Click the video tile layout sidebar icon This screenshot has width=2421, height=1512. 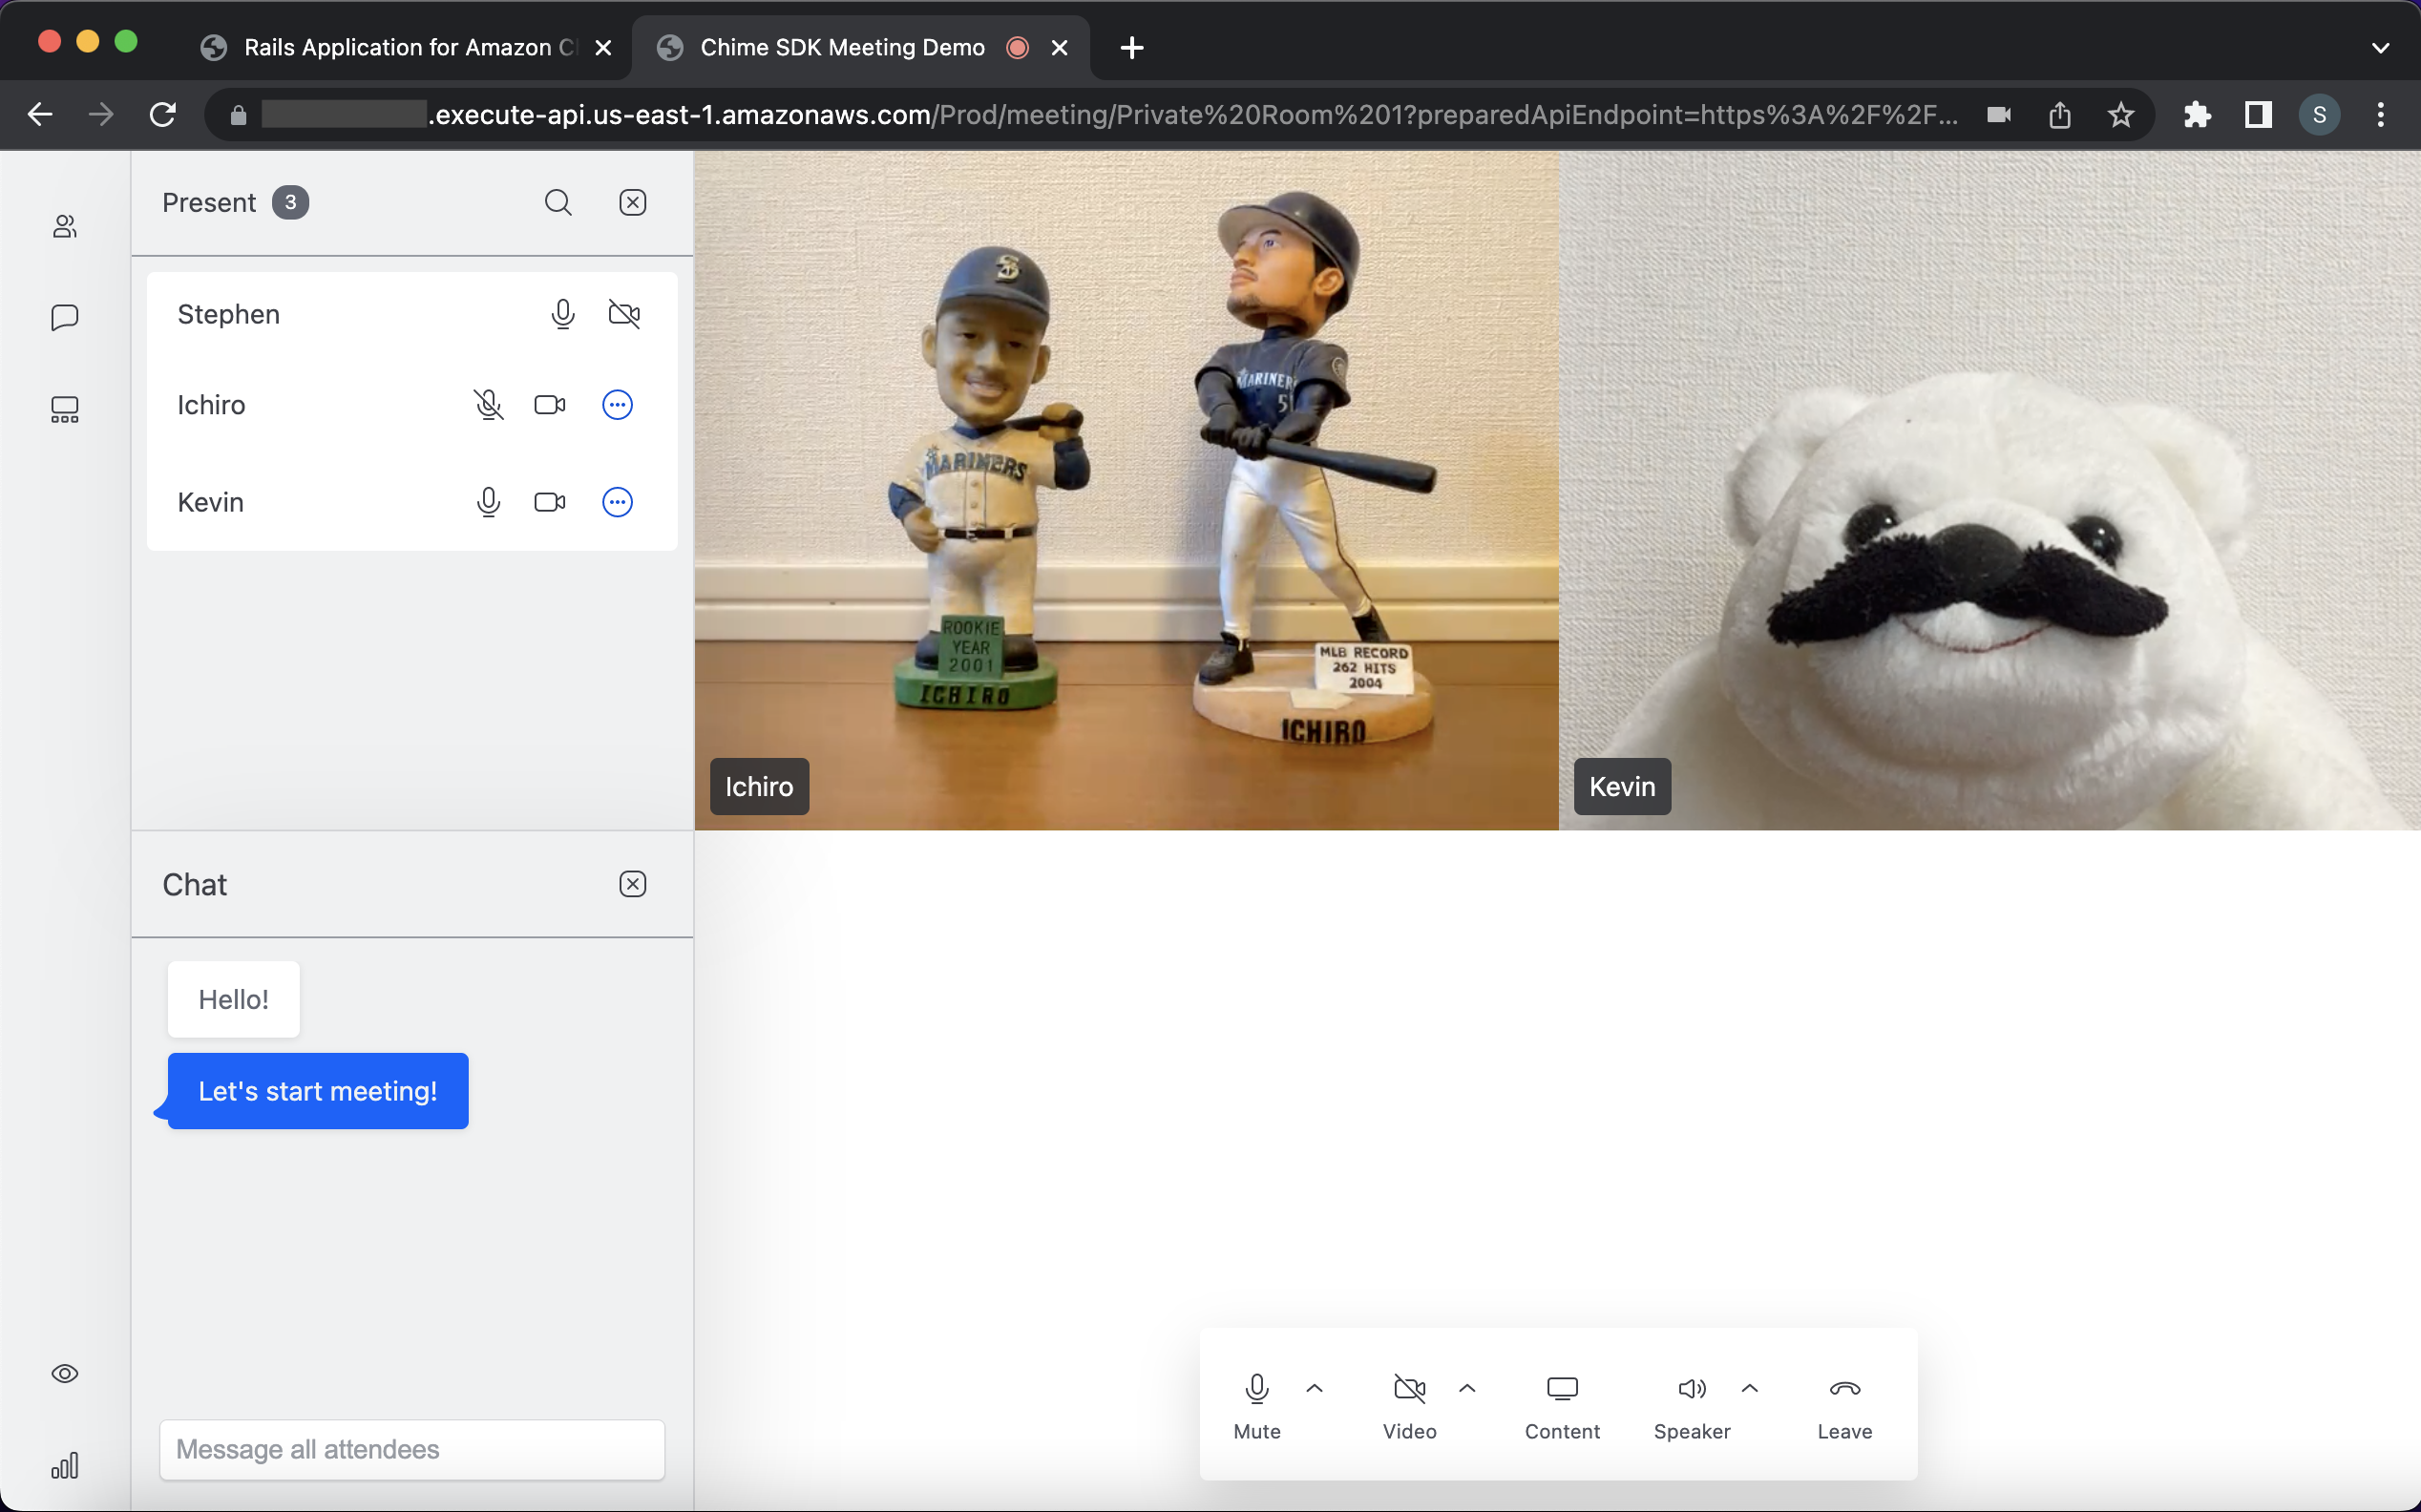coord(65,409)
